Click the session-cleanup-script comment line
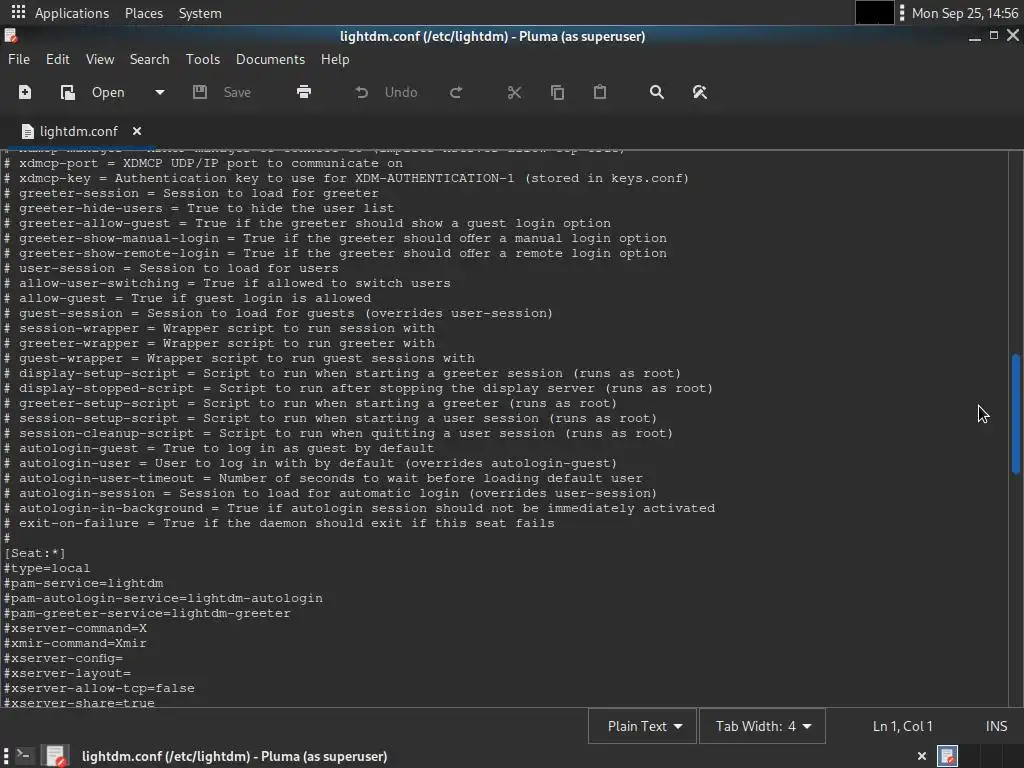Screen dimensions: 1024x768 click(x=338, y=433)
